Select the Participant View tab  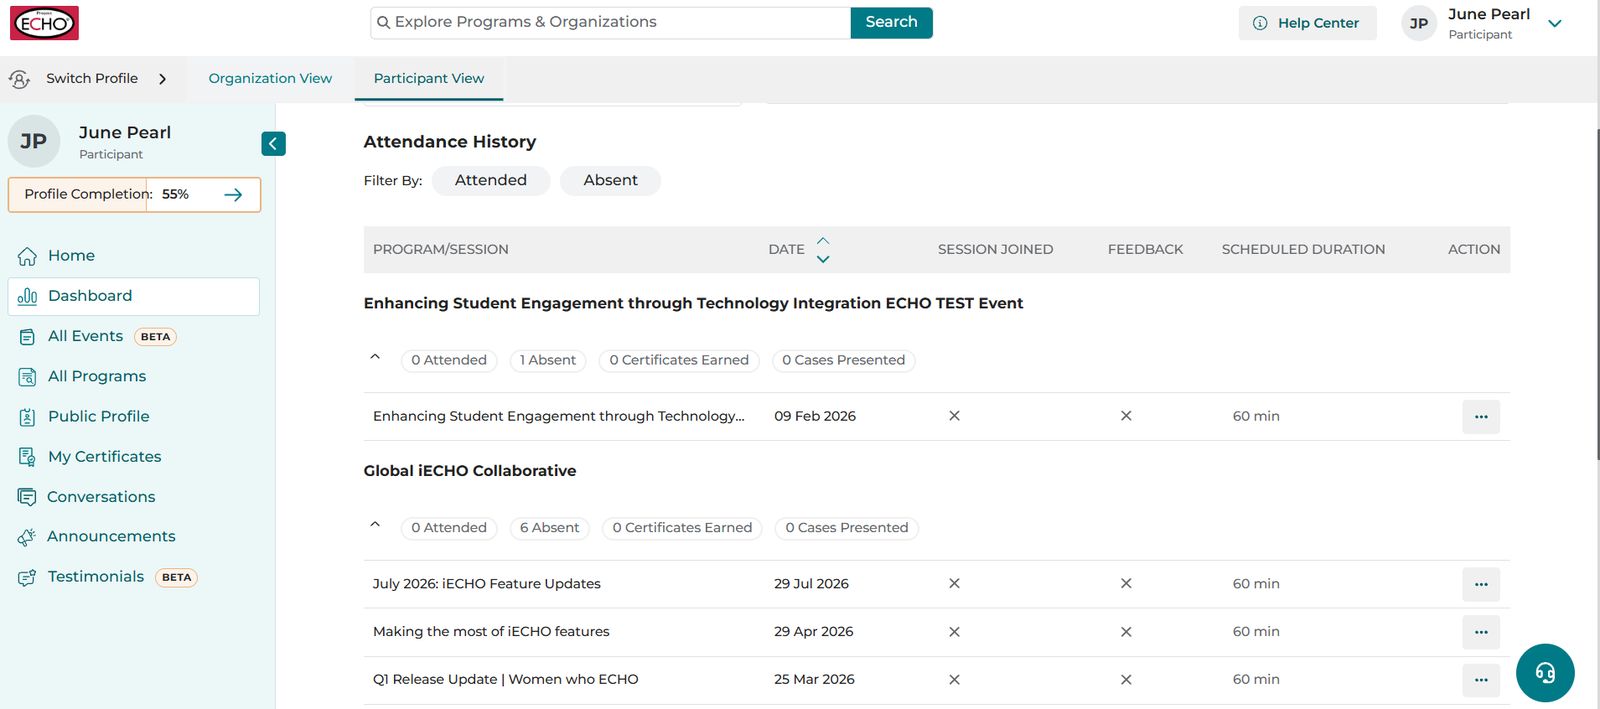pyautogui.click(x=429, y=79)
